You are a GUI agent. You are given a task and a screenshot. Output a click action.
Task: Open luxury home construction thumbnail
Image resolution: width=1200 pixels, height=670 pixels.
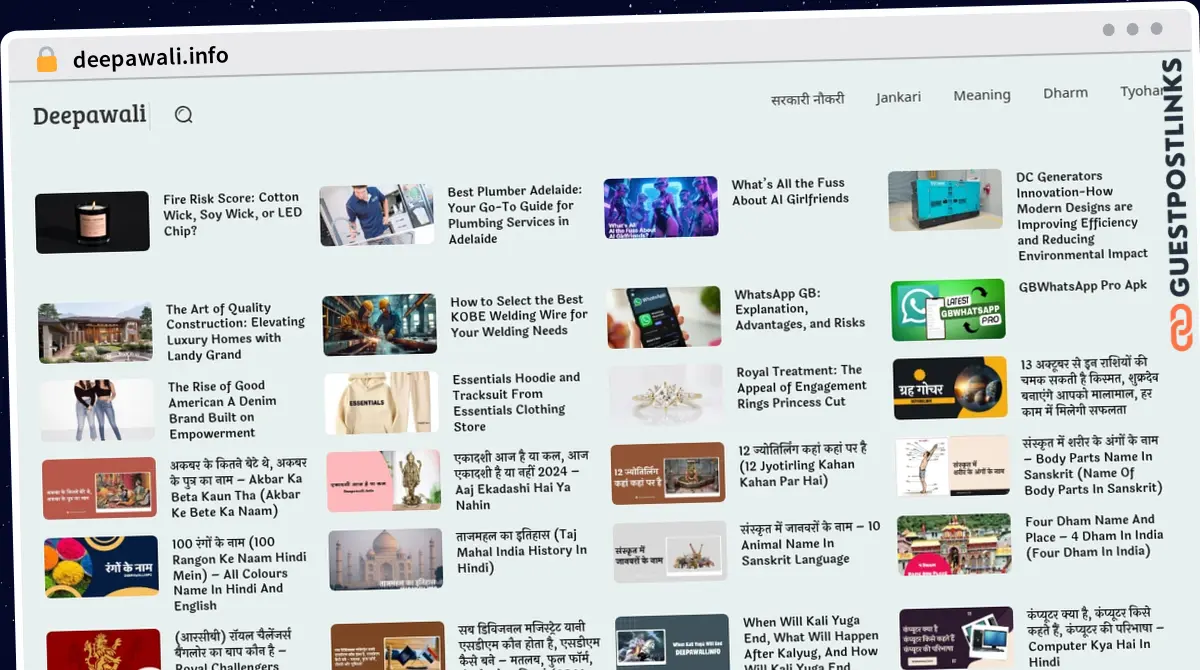(x=96, y=332)
